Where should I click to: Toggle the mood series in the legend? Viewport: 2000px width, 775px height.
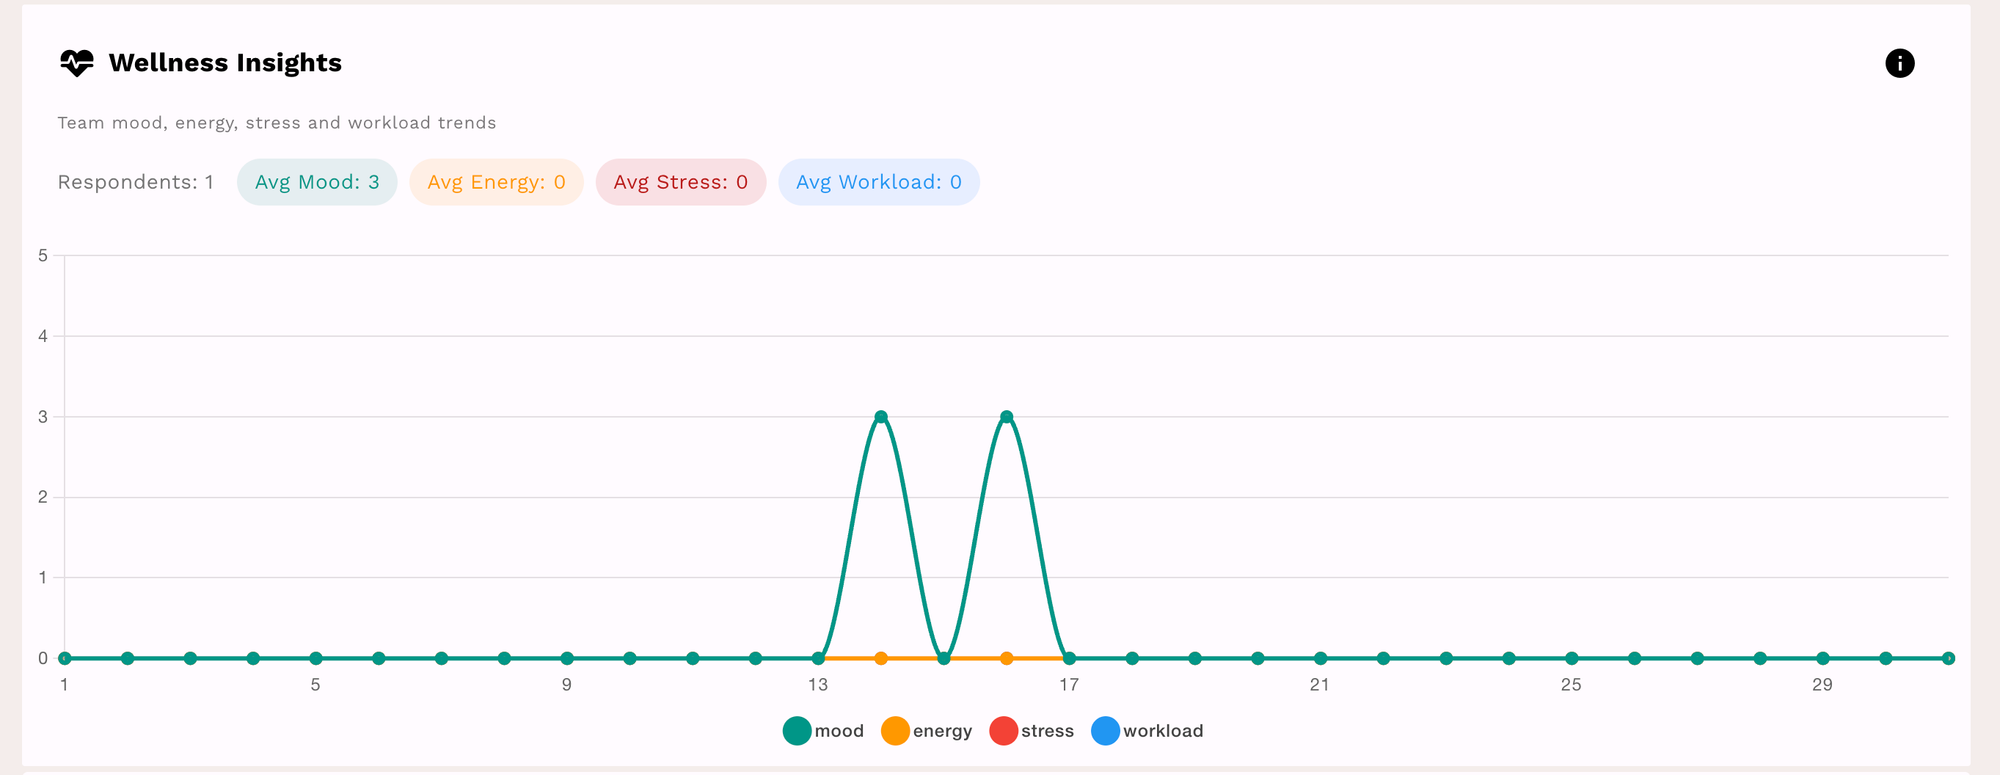pyautogui.click(x=823, y=731)
